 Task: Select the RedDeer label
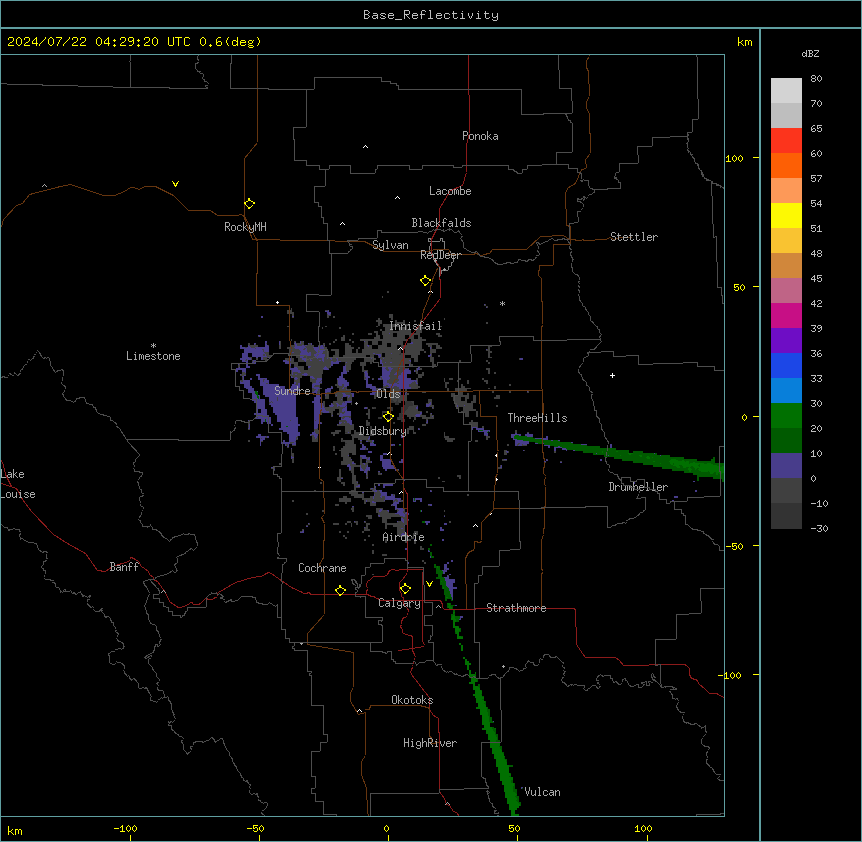coord(440,255)
